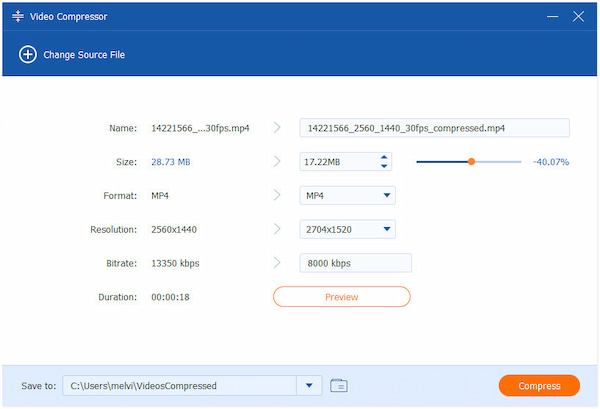Click the output file name field
600x409 pixels.
pos(434,128)
